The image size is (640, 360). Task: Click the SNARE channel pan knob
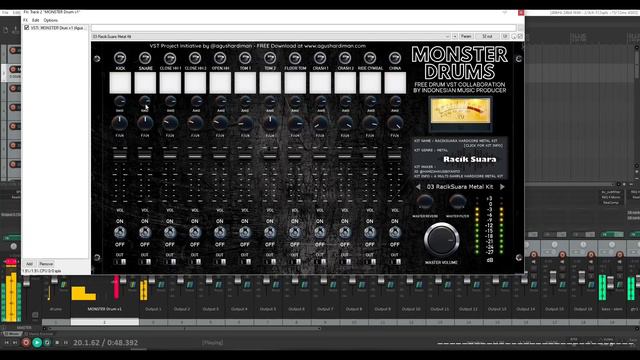tap(145, 123)
